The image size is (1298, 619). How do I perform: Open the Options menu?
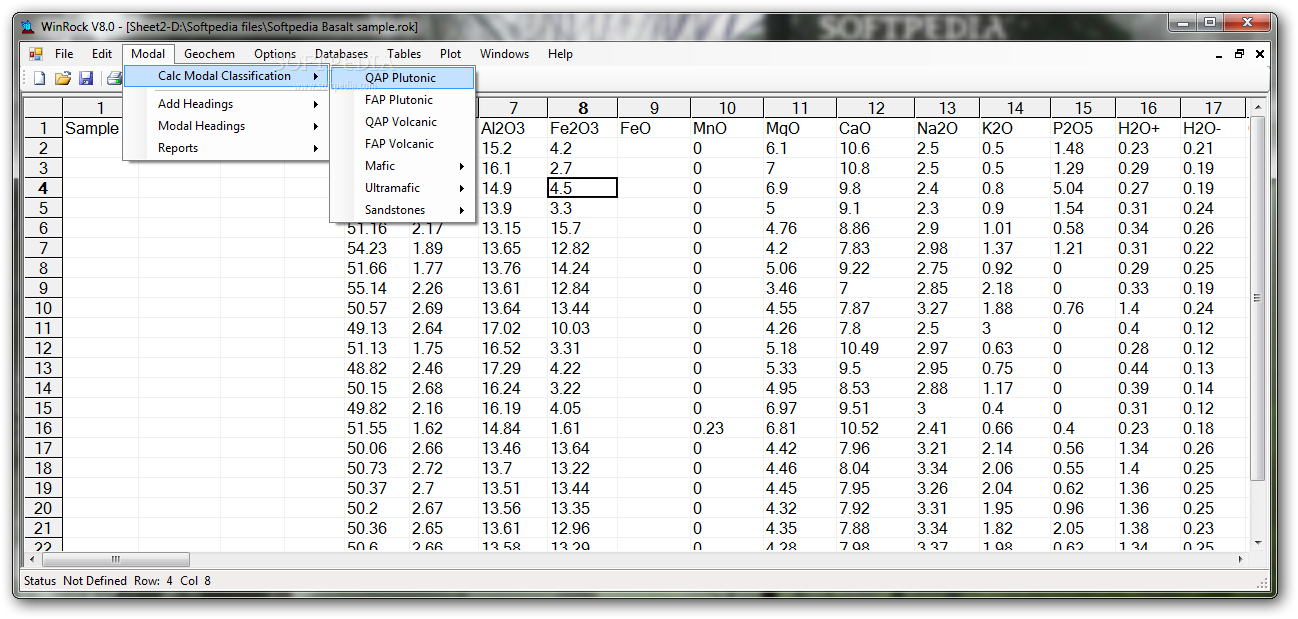coord(275,54)
